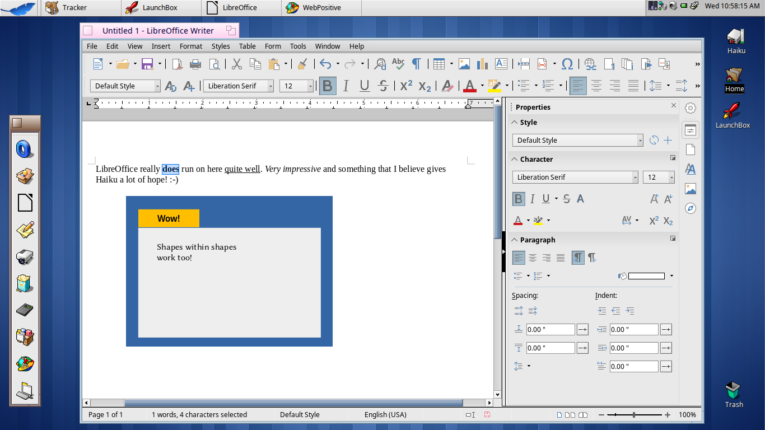Click Increase font size icon in sidebar
Image resolution: width=765 pixels, height=430 pixels.
coord(654,199)
